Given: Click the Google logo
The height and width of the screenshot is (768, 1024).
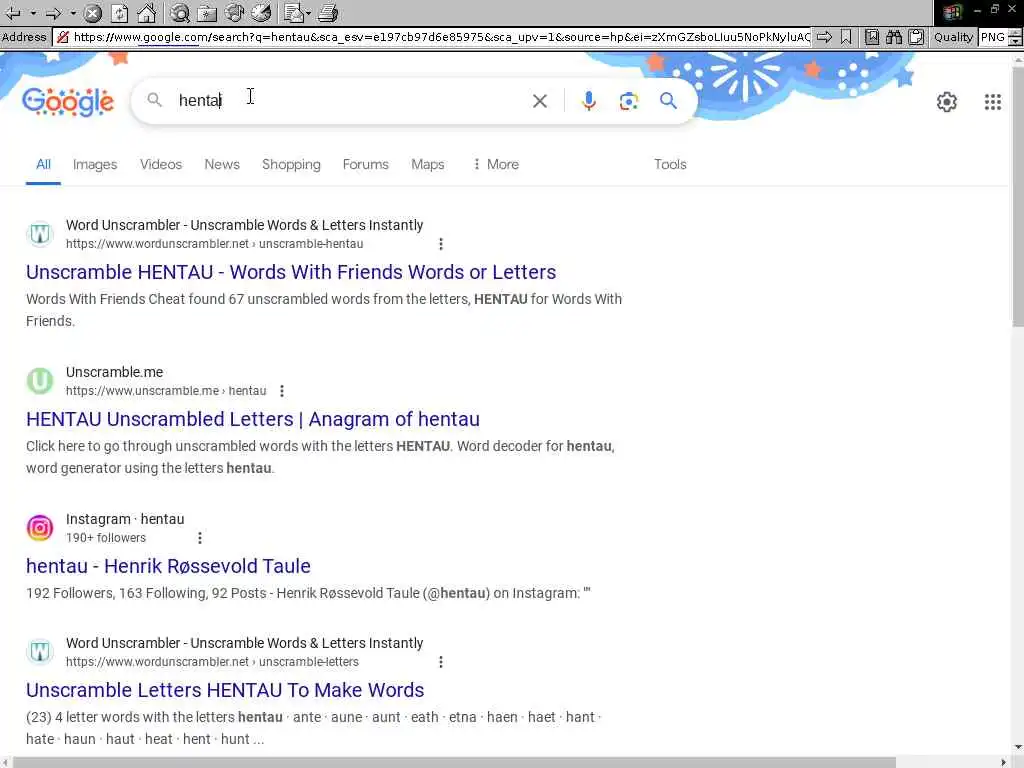Looking at the screenshot, I should click(68, 101).
